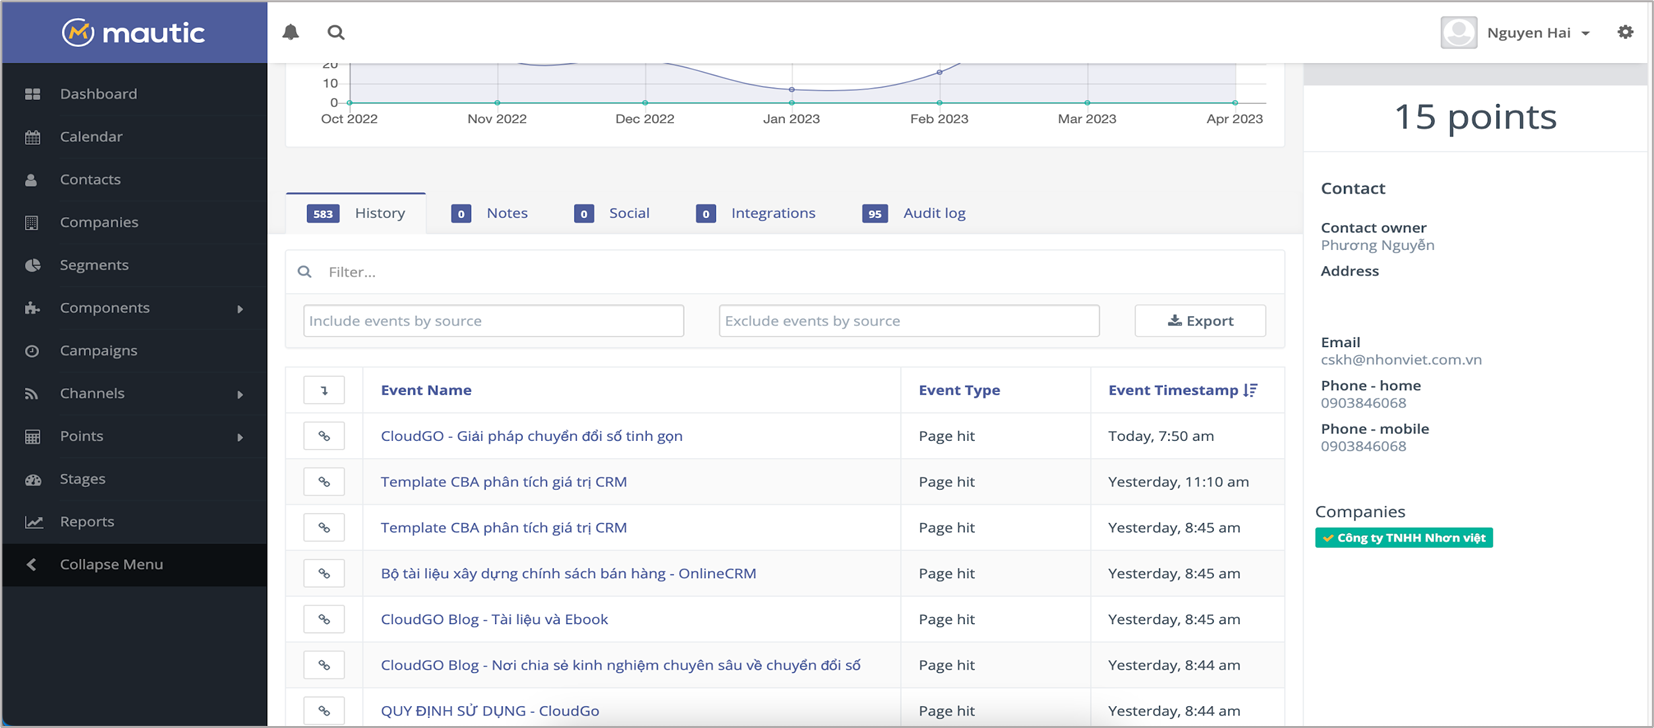Open the settings gear menu

(1625, 32)
